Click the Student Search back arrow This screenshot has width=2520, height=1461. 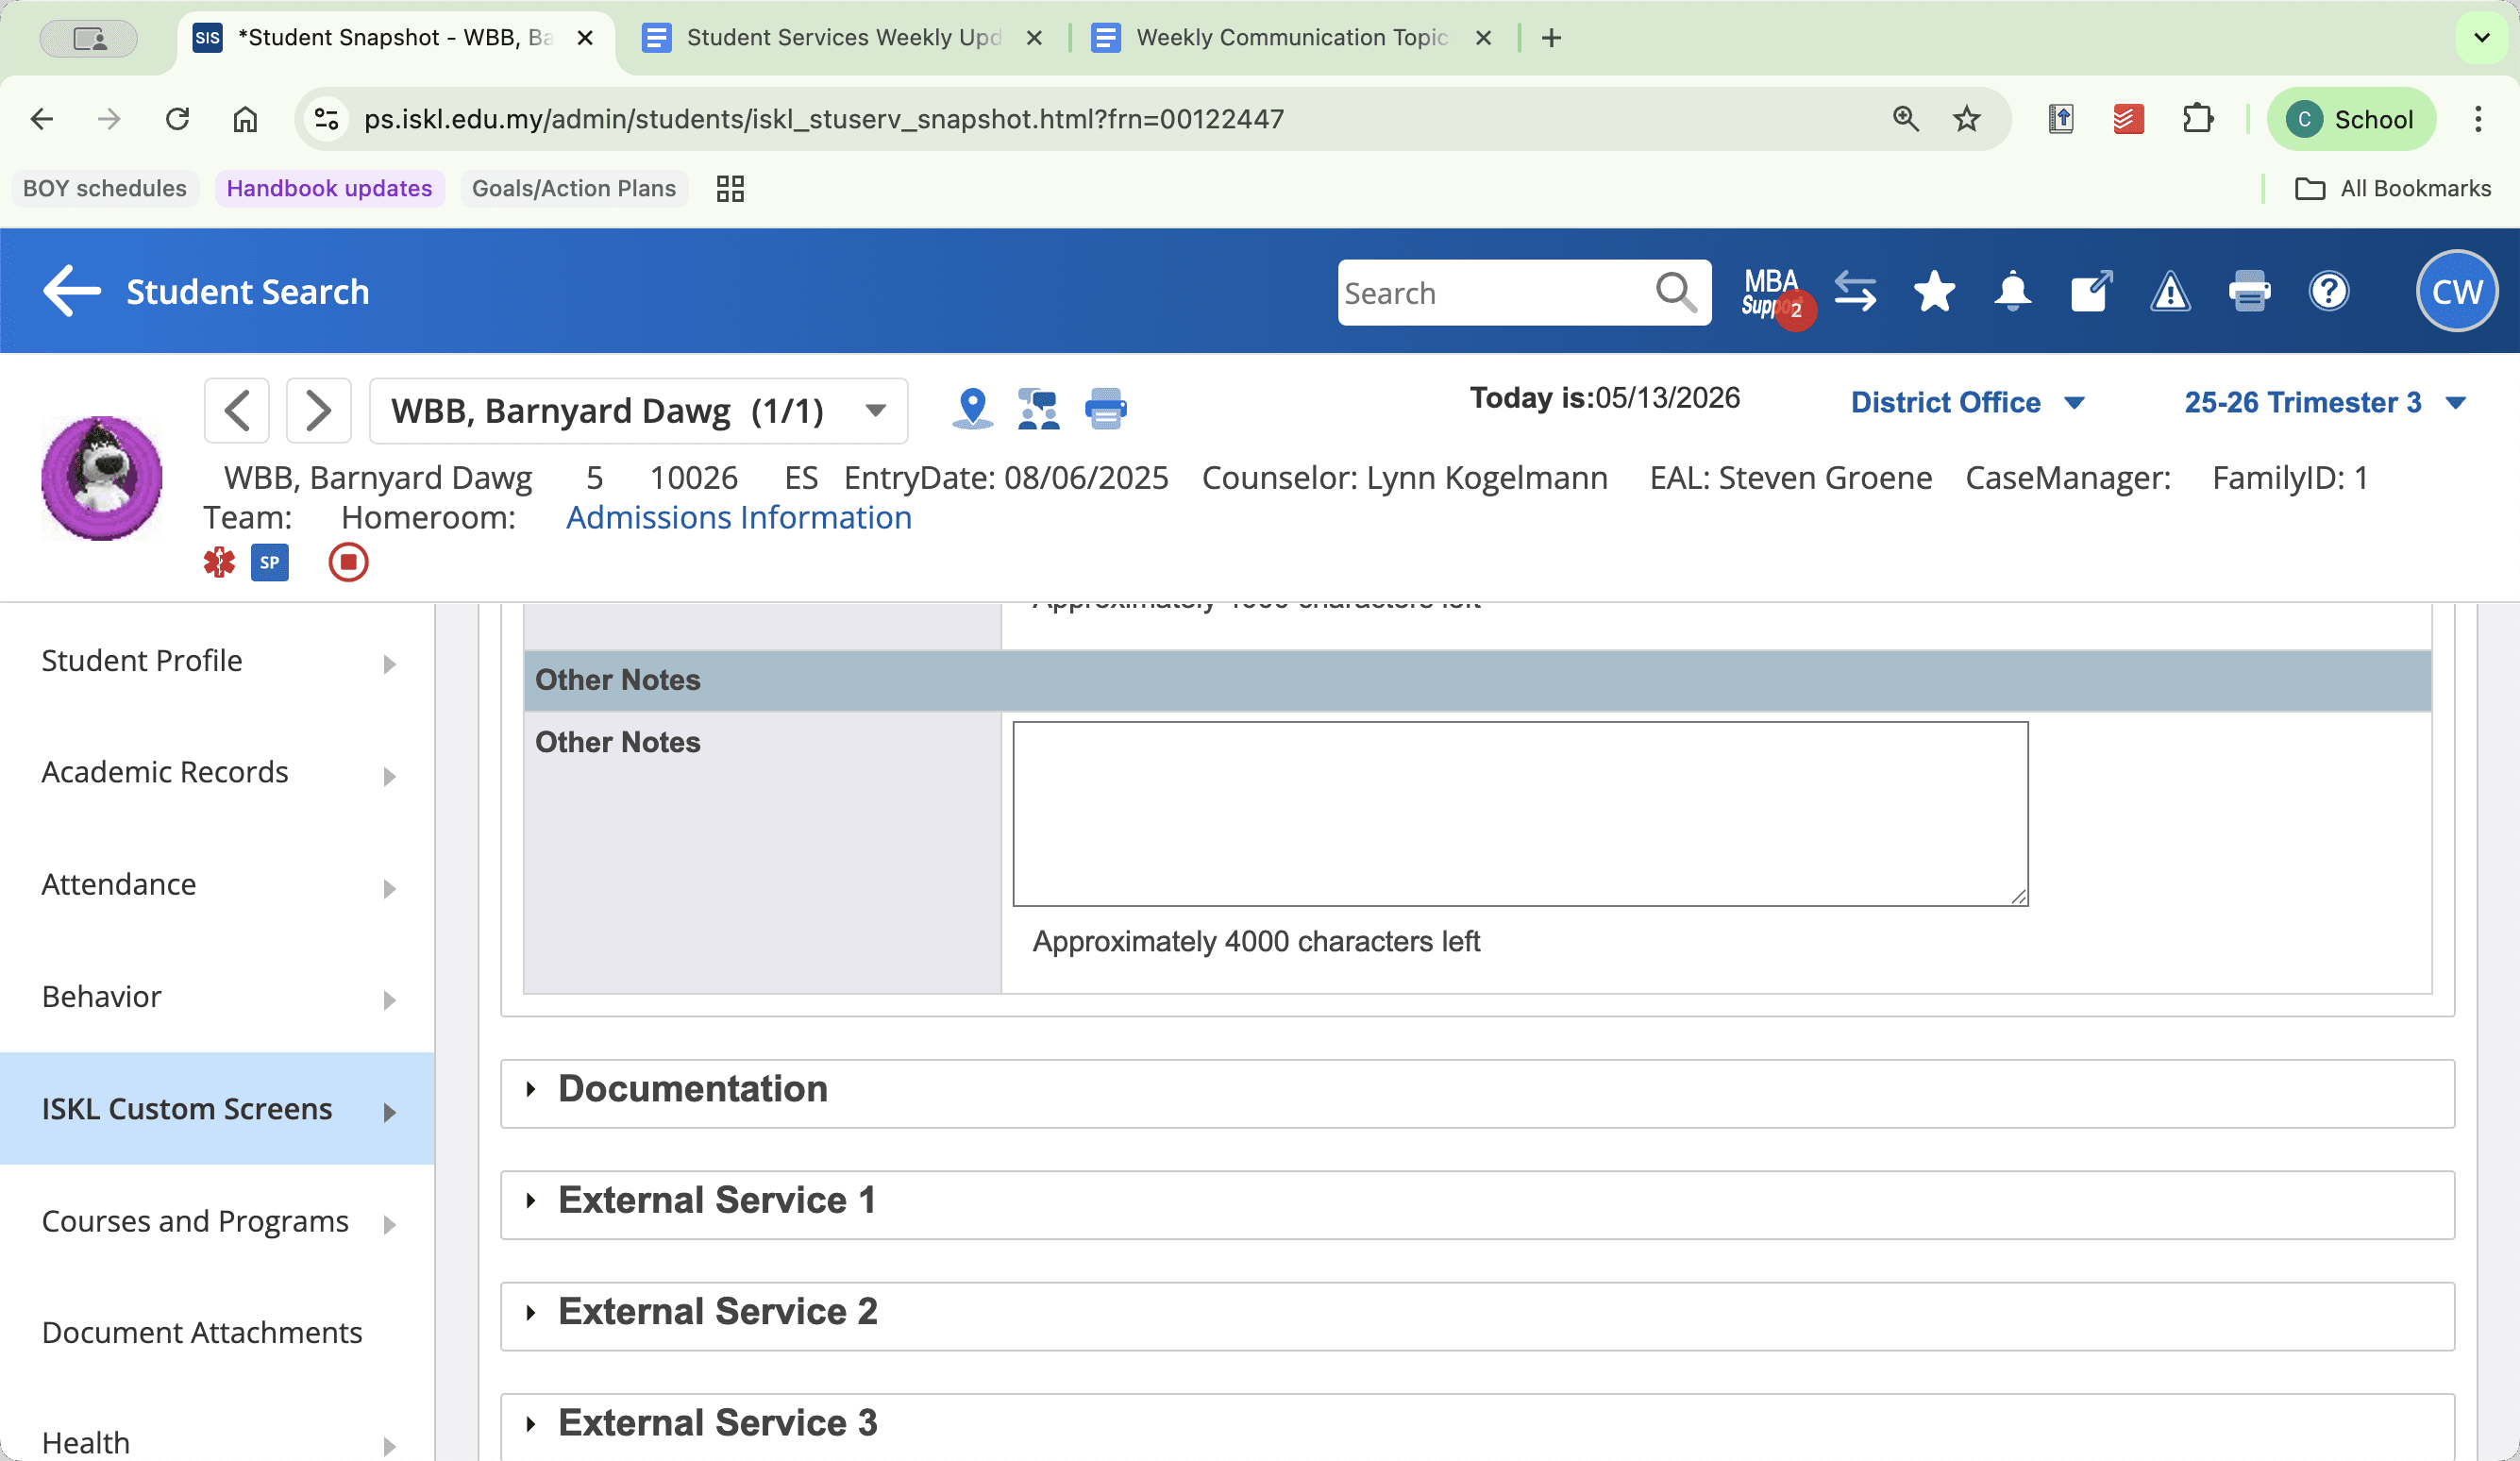(72, 291)
